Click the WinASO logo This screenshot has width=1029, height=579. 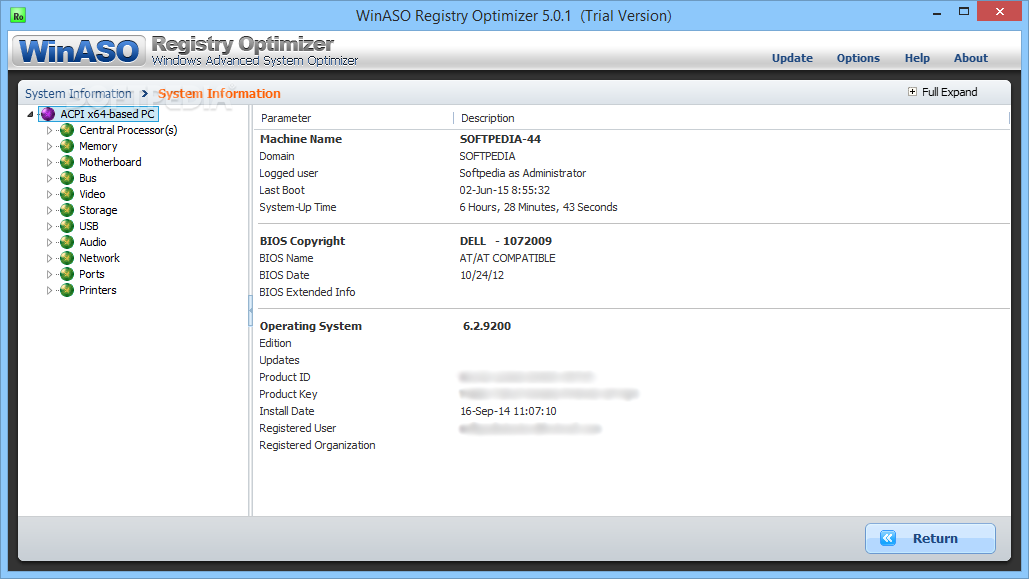(79, 51)
